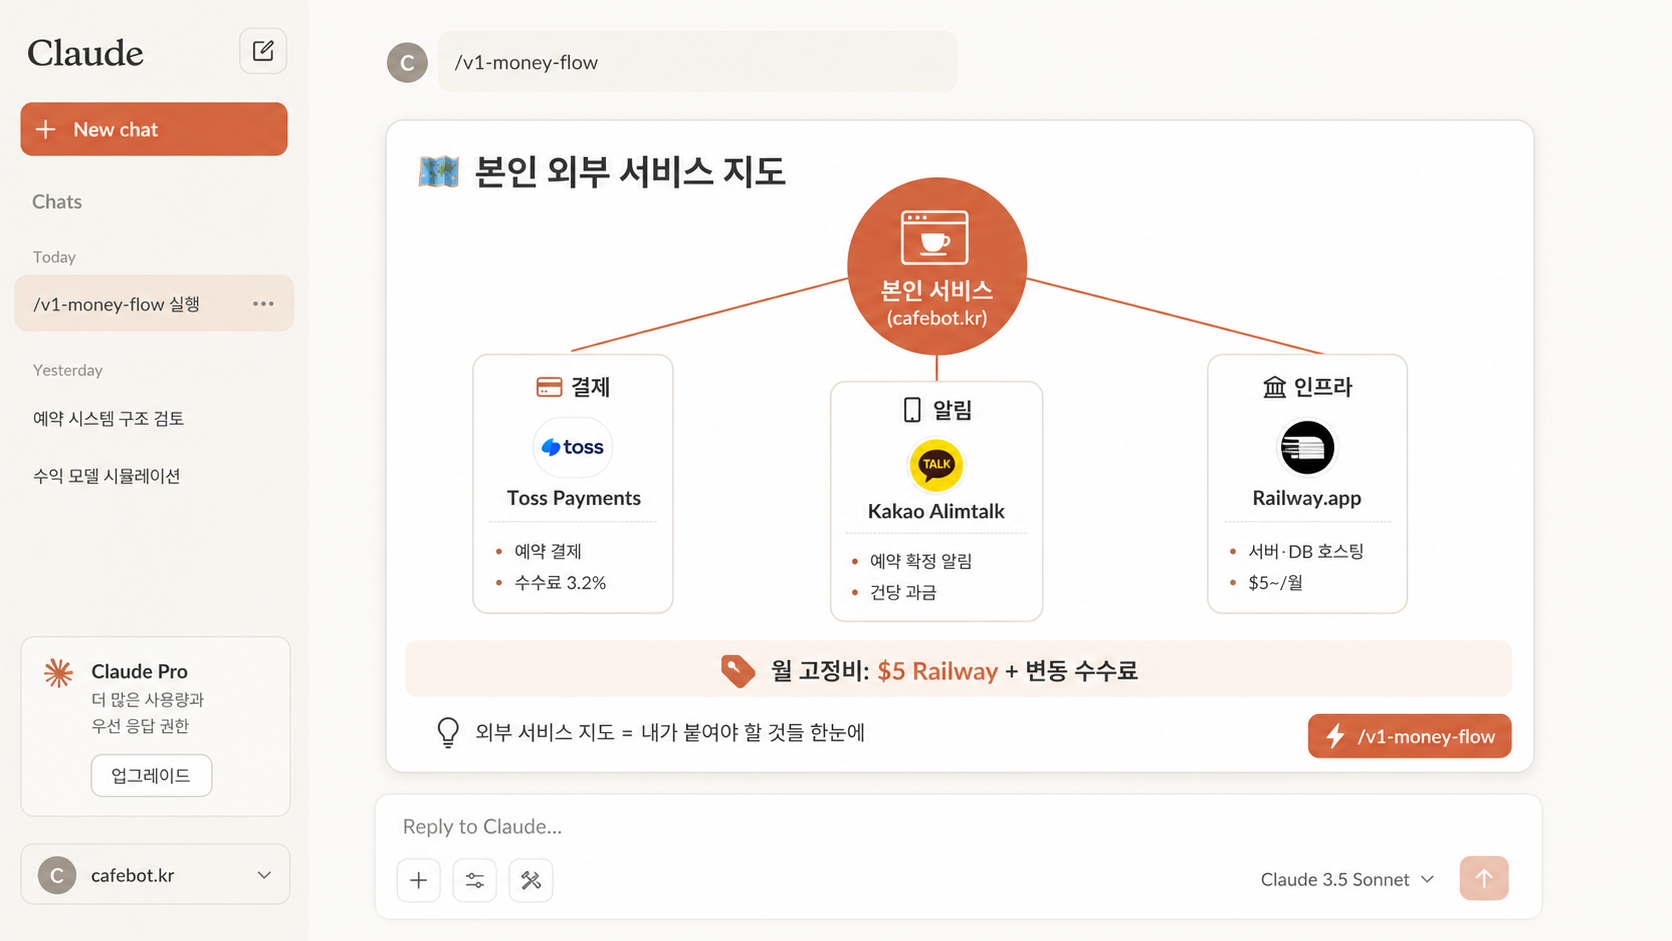
Task: Click the bank building 인프라 icon
Action: 1274,387
